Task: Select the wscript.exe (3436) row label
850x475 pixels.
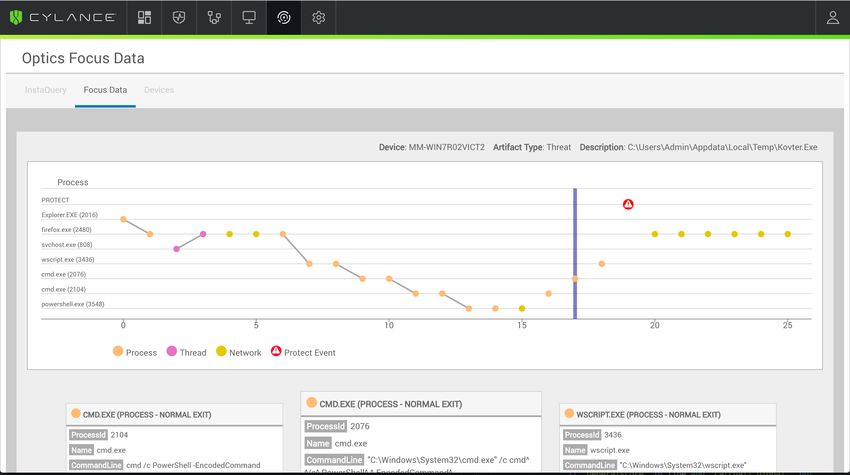Action: pos(68,260)
